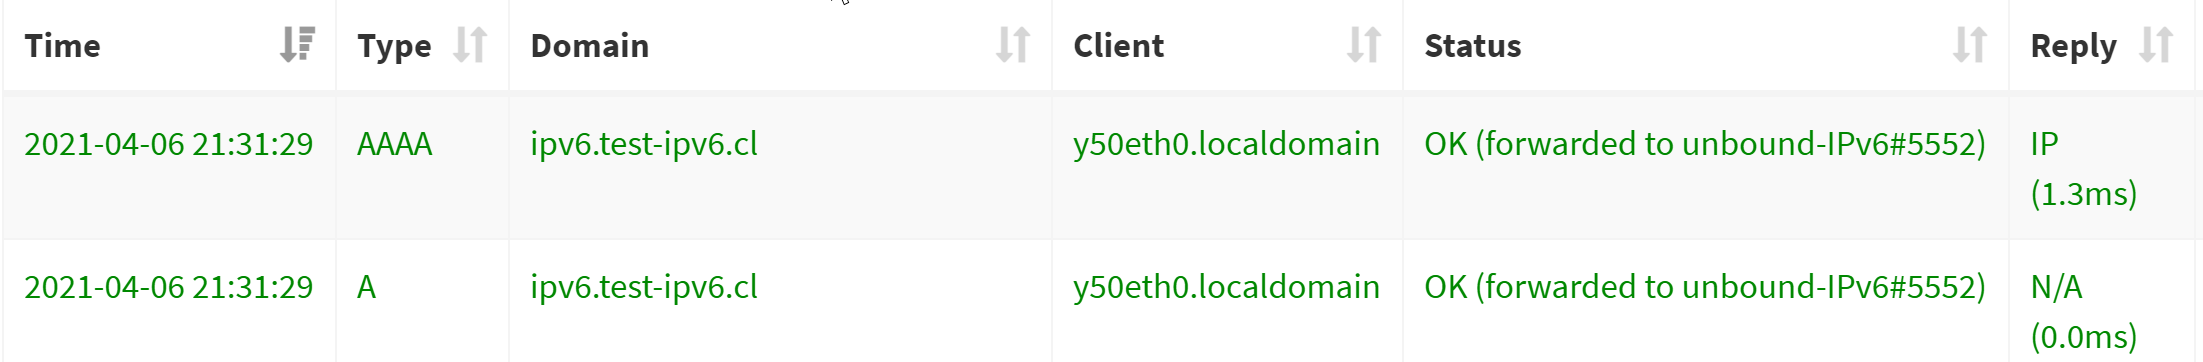2203x362 pixels.
Task: Sort by Reply column arrows icon
Action: 2156,45
